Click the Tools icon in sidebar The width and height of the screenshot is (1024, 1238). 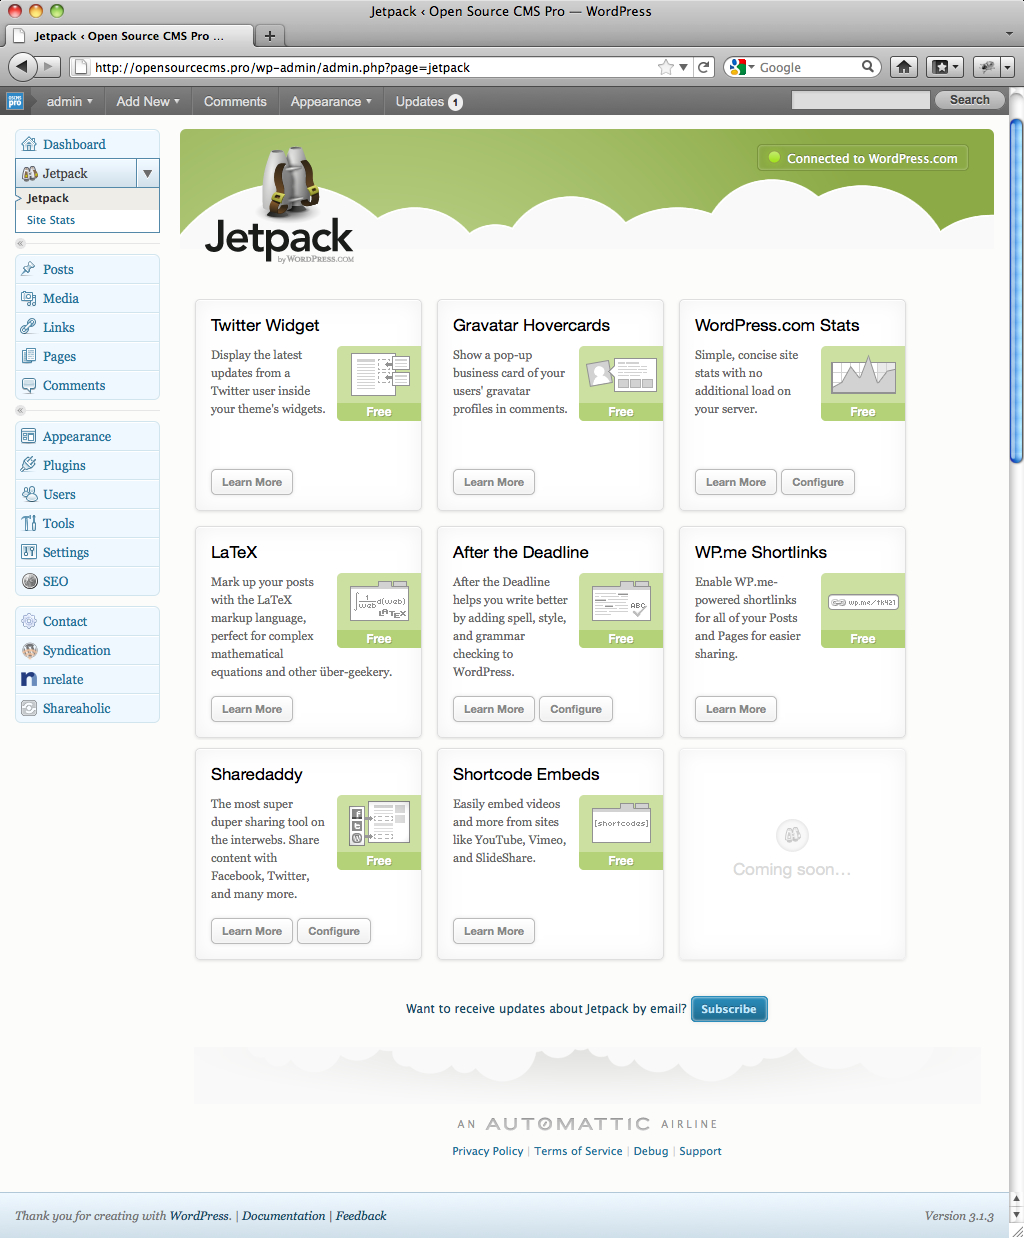pos(29,523)
